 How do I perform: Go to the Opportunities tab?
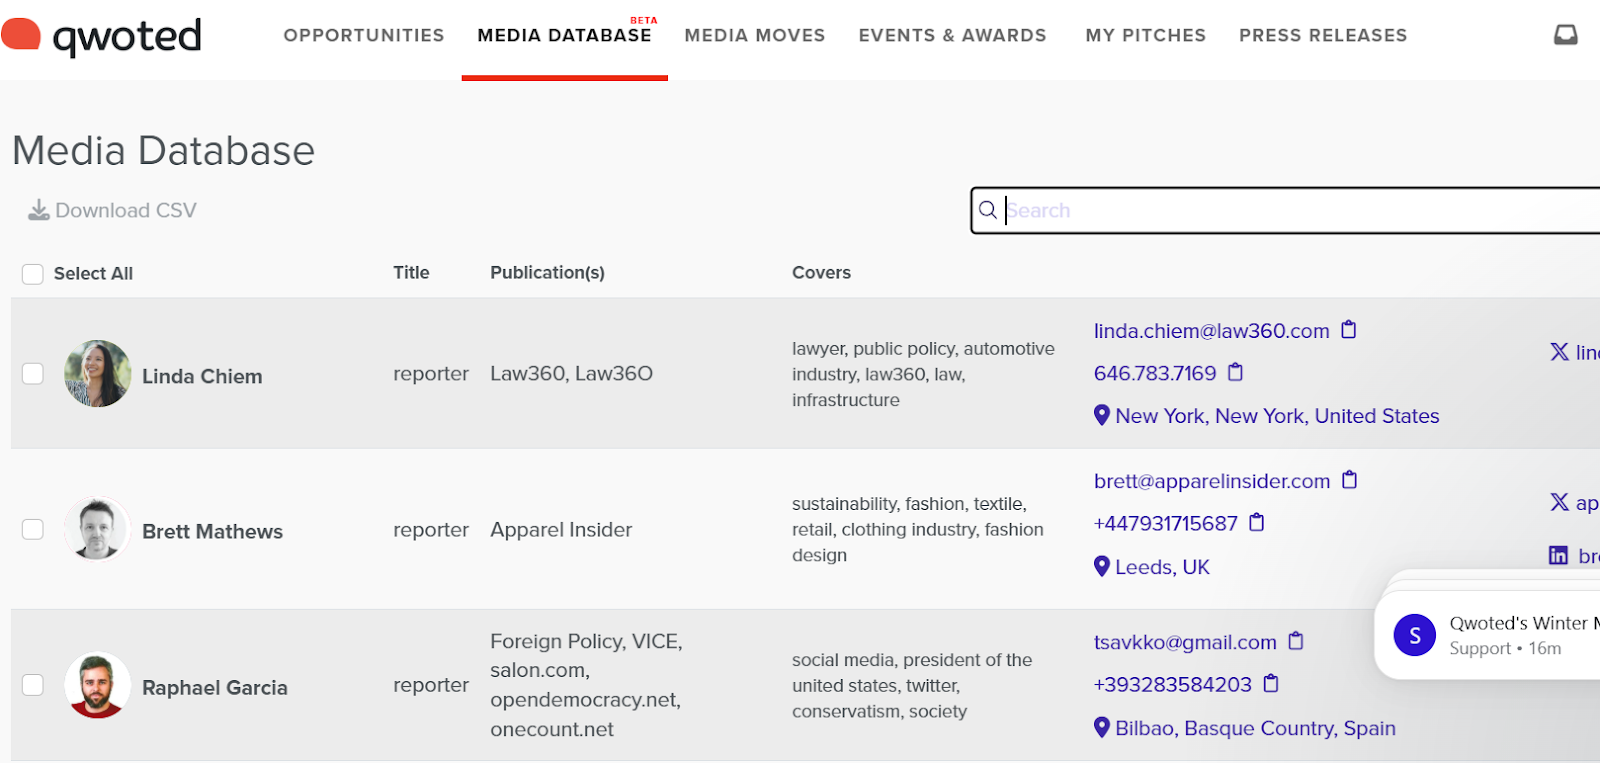[364, 36]
